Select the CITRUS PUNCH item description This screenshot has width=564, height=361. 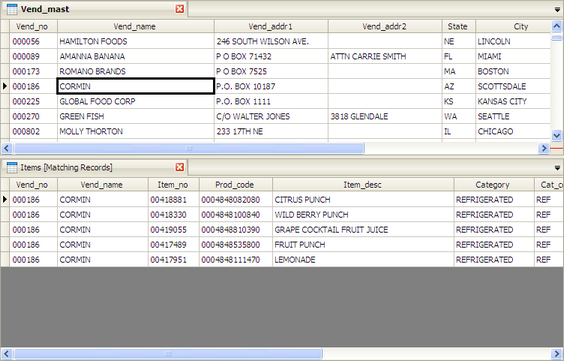[x=363, y=200]
